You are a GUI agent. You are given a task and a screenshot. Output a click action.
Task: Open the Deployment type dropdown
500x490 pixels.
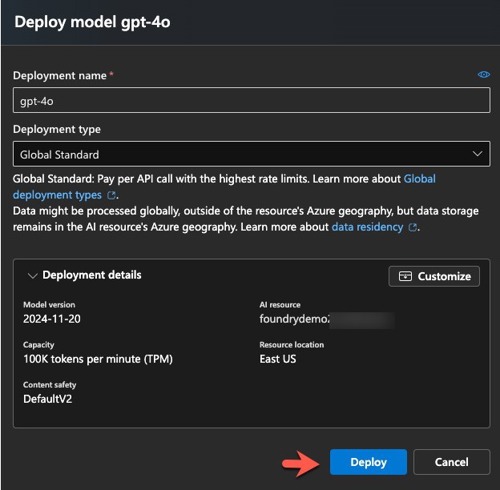point(252,154)
